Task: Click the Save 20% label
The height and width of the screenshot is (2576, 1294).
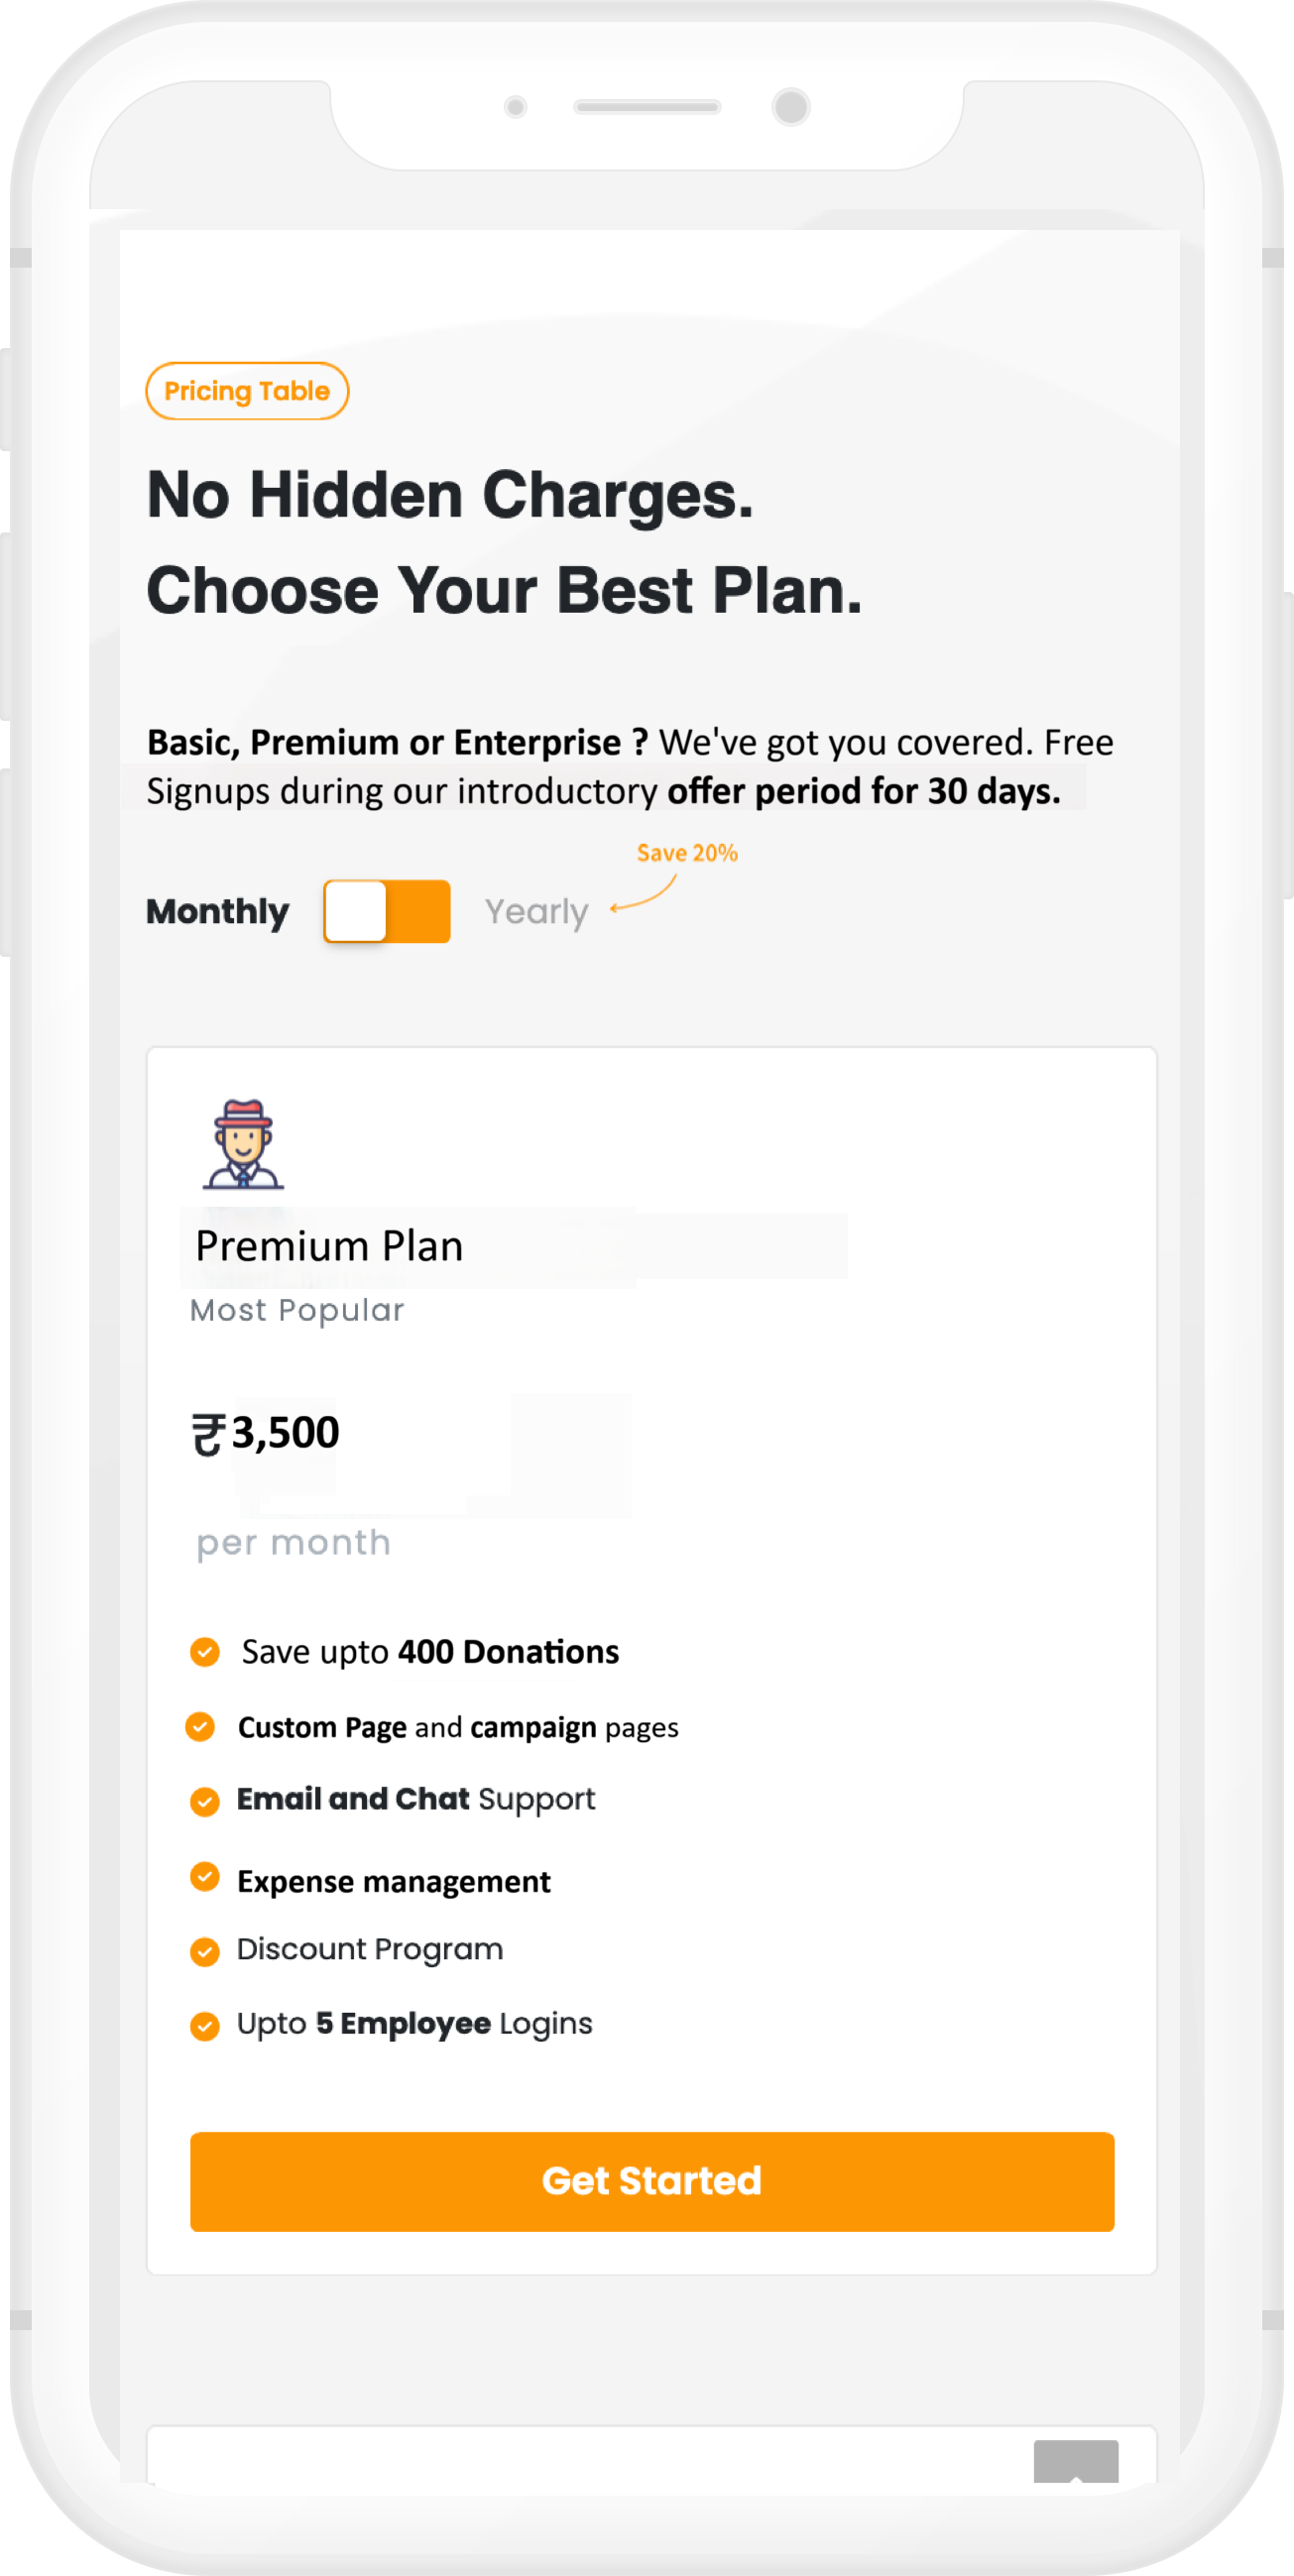Action: [x=687, y=853]
